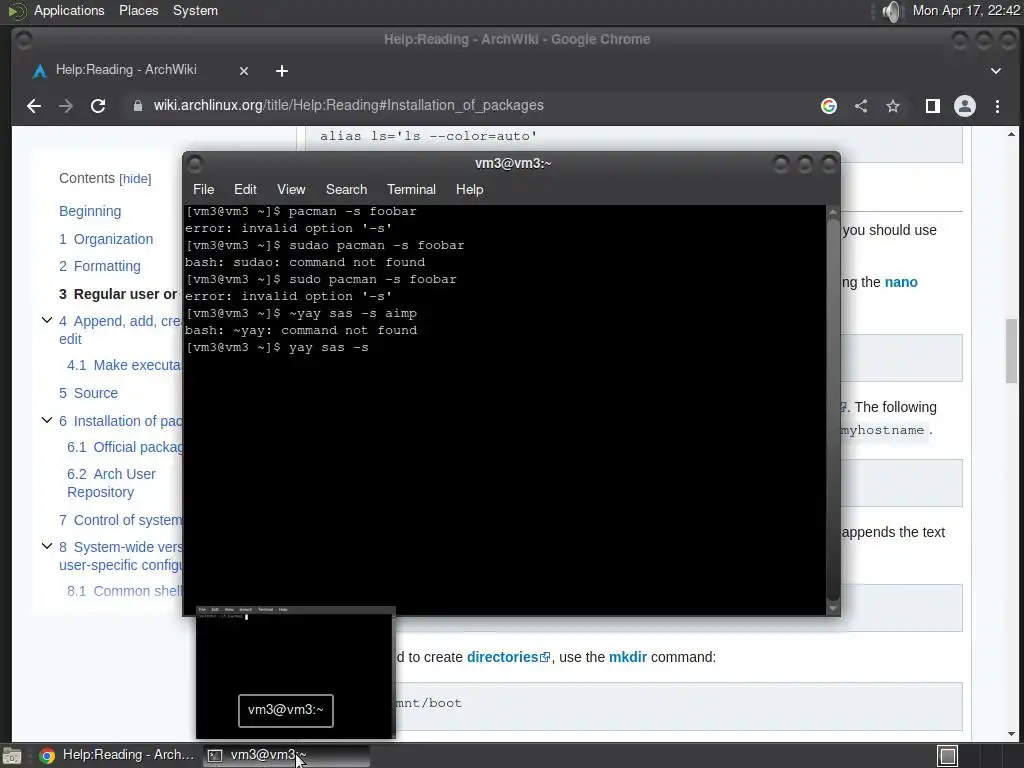The height and width of the screenshot is (768, 1024).
Task: Open the System menu
Action: click(x=195, y=10)
